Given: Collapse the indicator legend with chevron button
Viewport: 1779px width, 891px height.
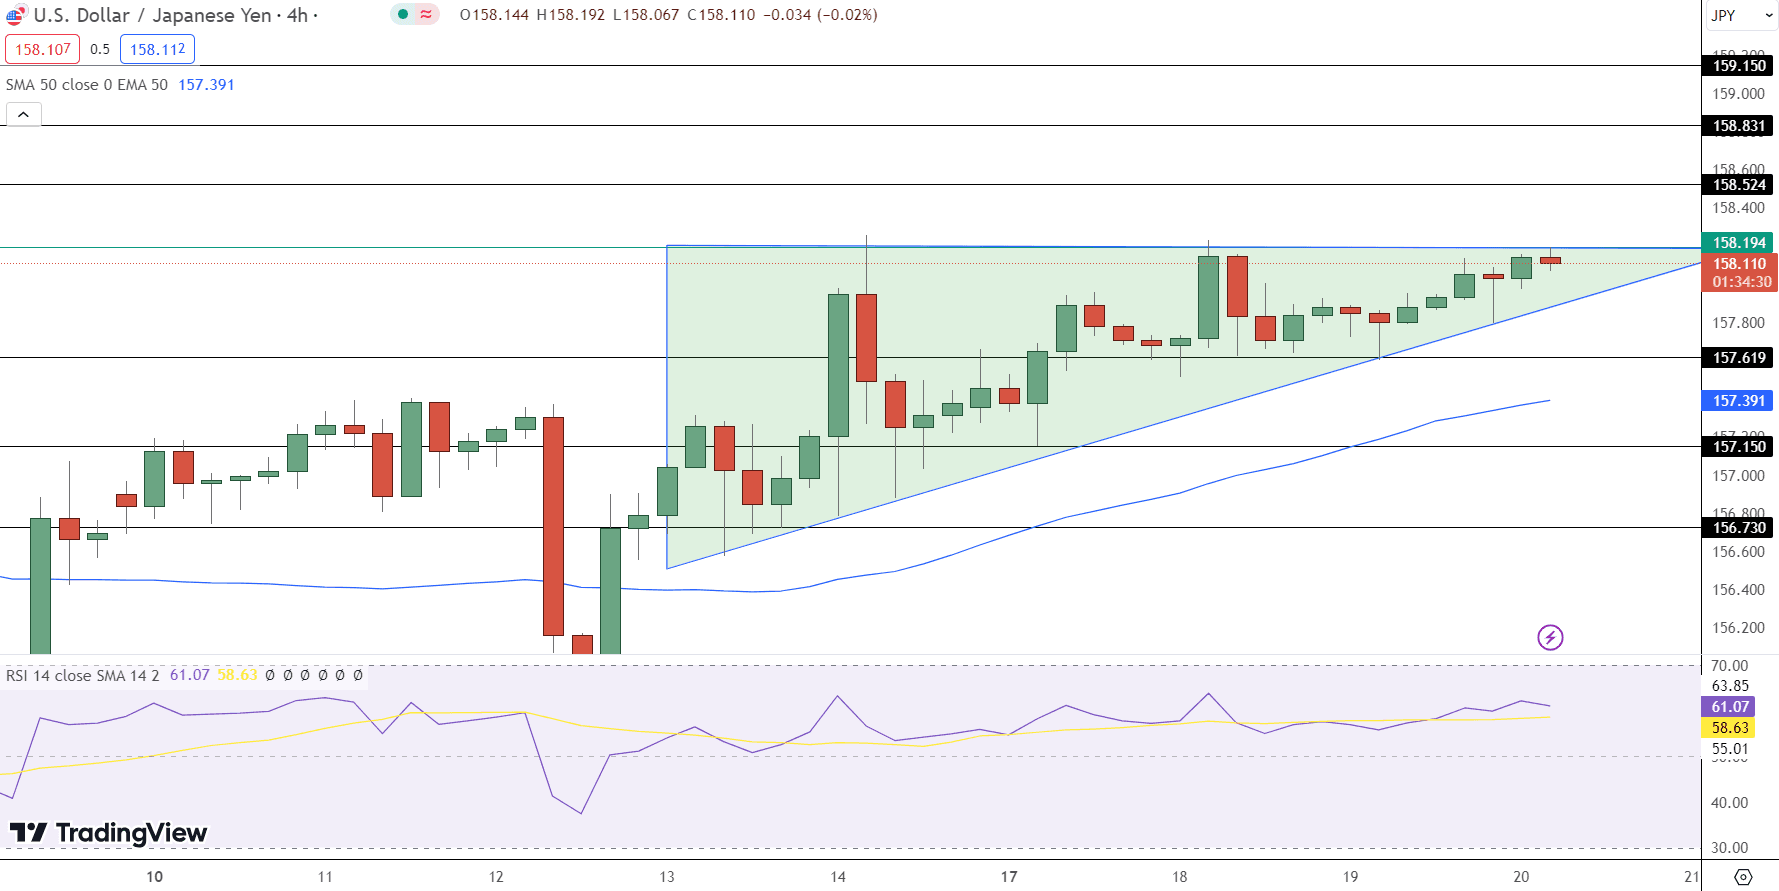Looking at the screenshot, I should 23,114.
